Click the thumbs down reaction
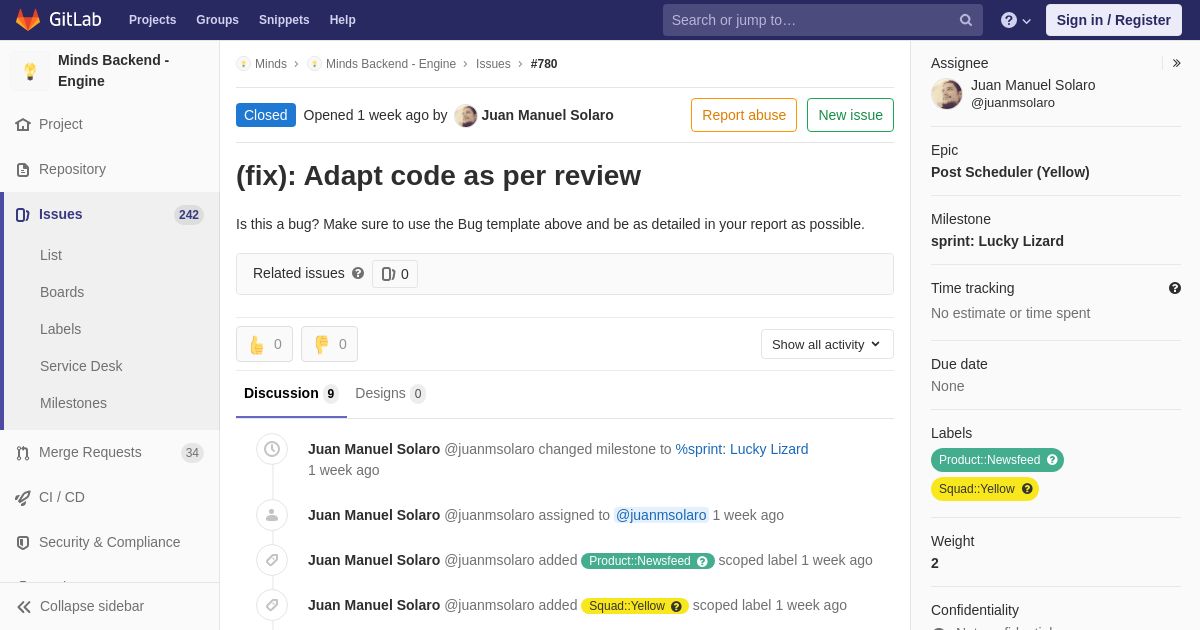This screenshot has width=1200, height=630. pos(329,344)
